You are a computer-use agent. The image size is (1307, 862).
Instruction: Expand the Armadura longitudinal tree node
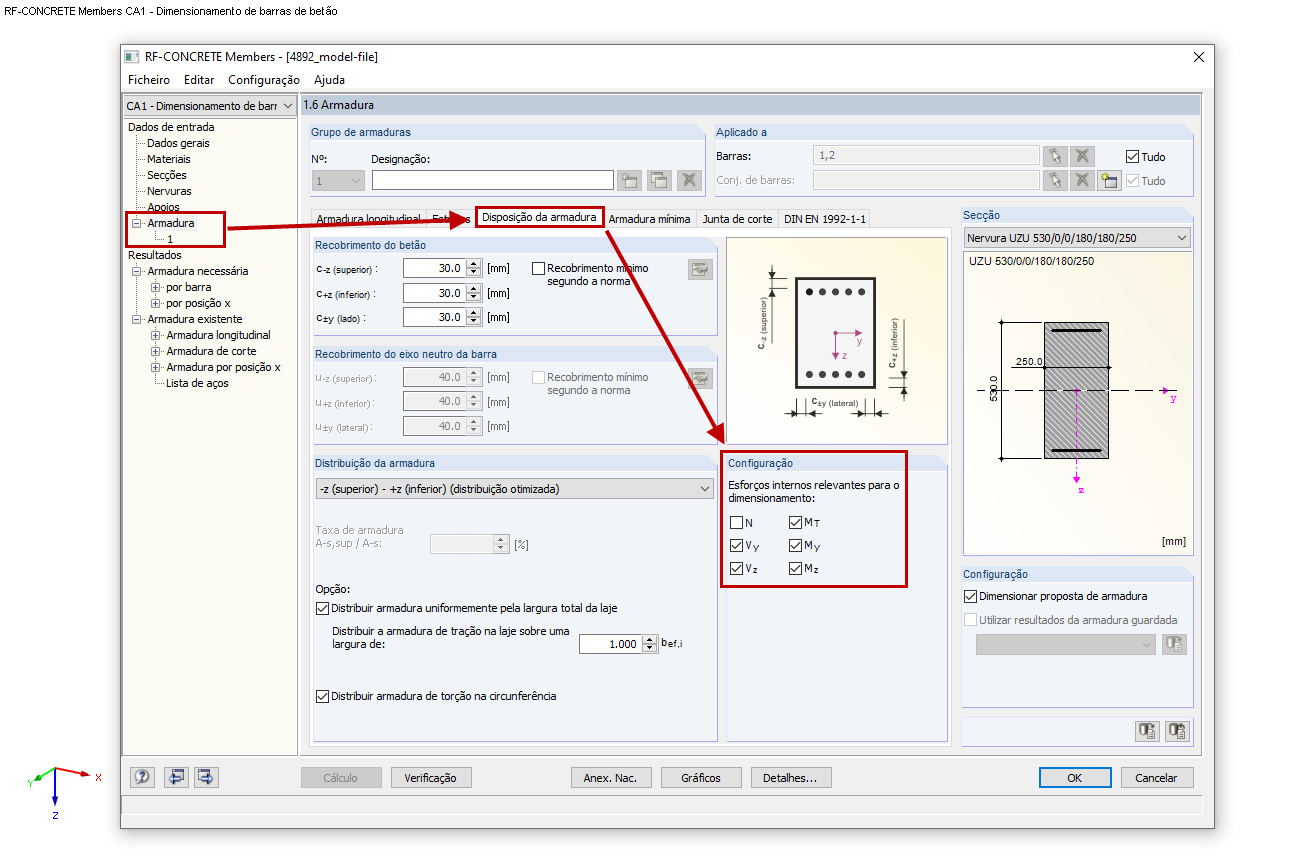pyautogui.click(x=156, y=335)
